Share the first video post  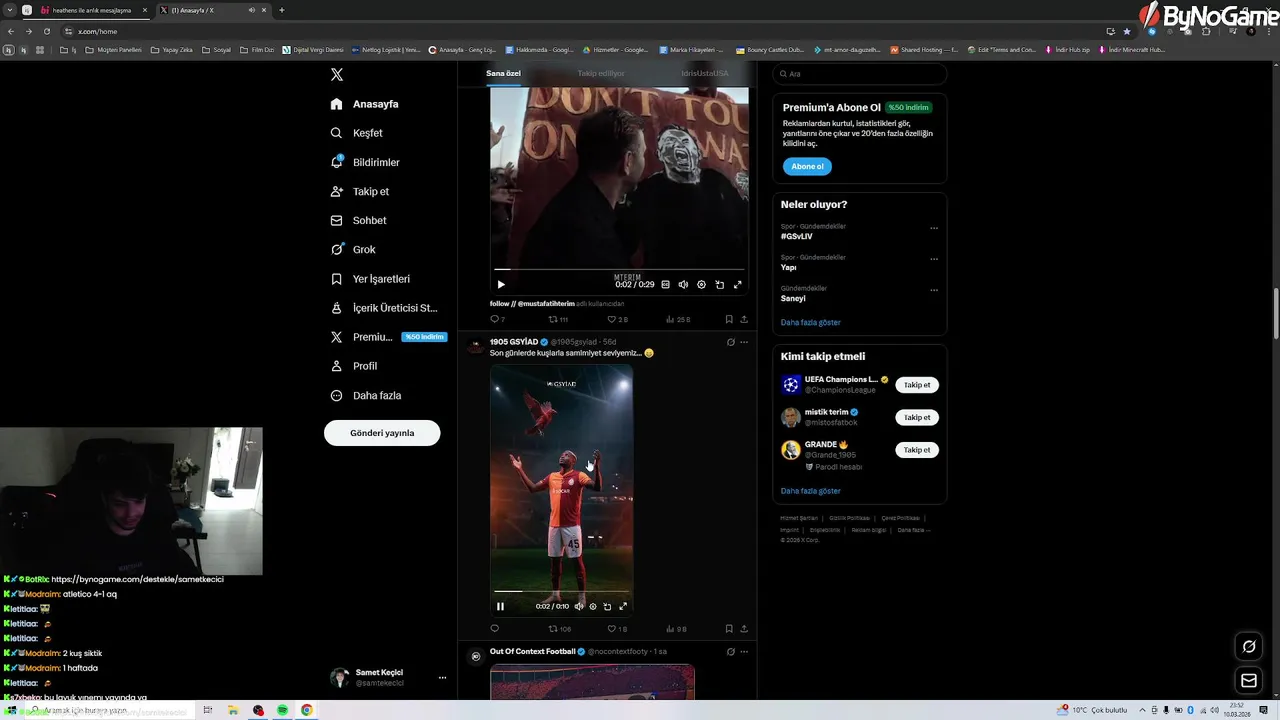[x=744, y=319]
